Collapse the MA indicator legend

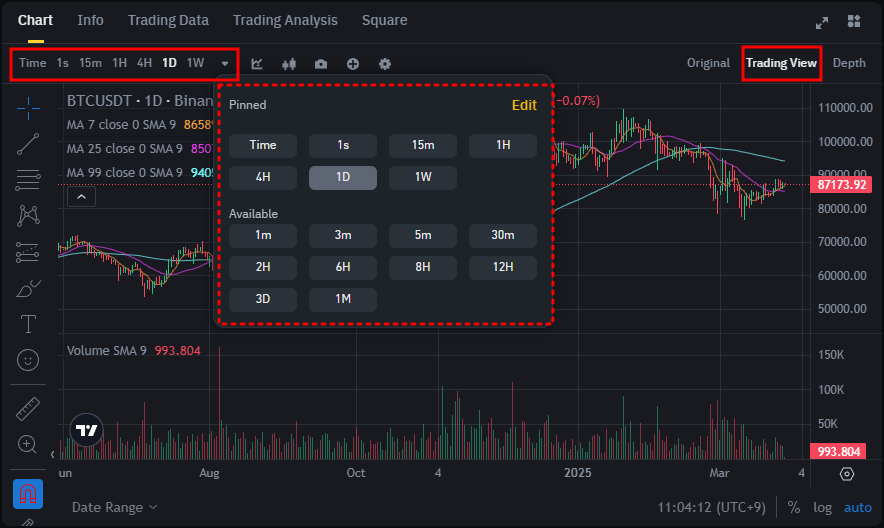pyautogui.click(x=81, y=197)
